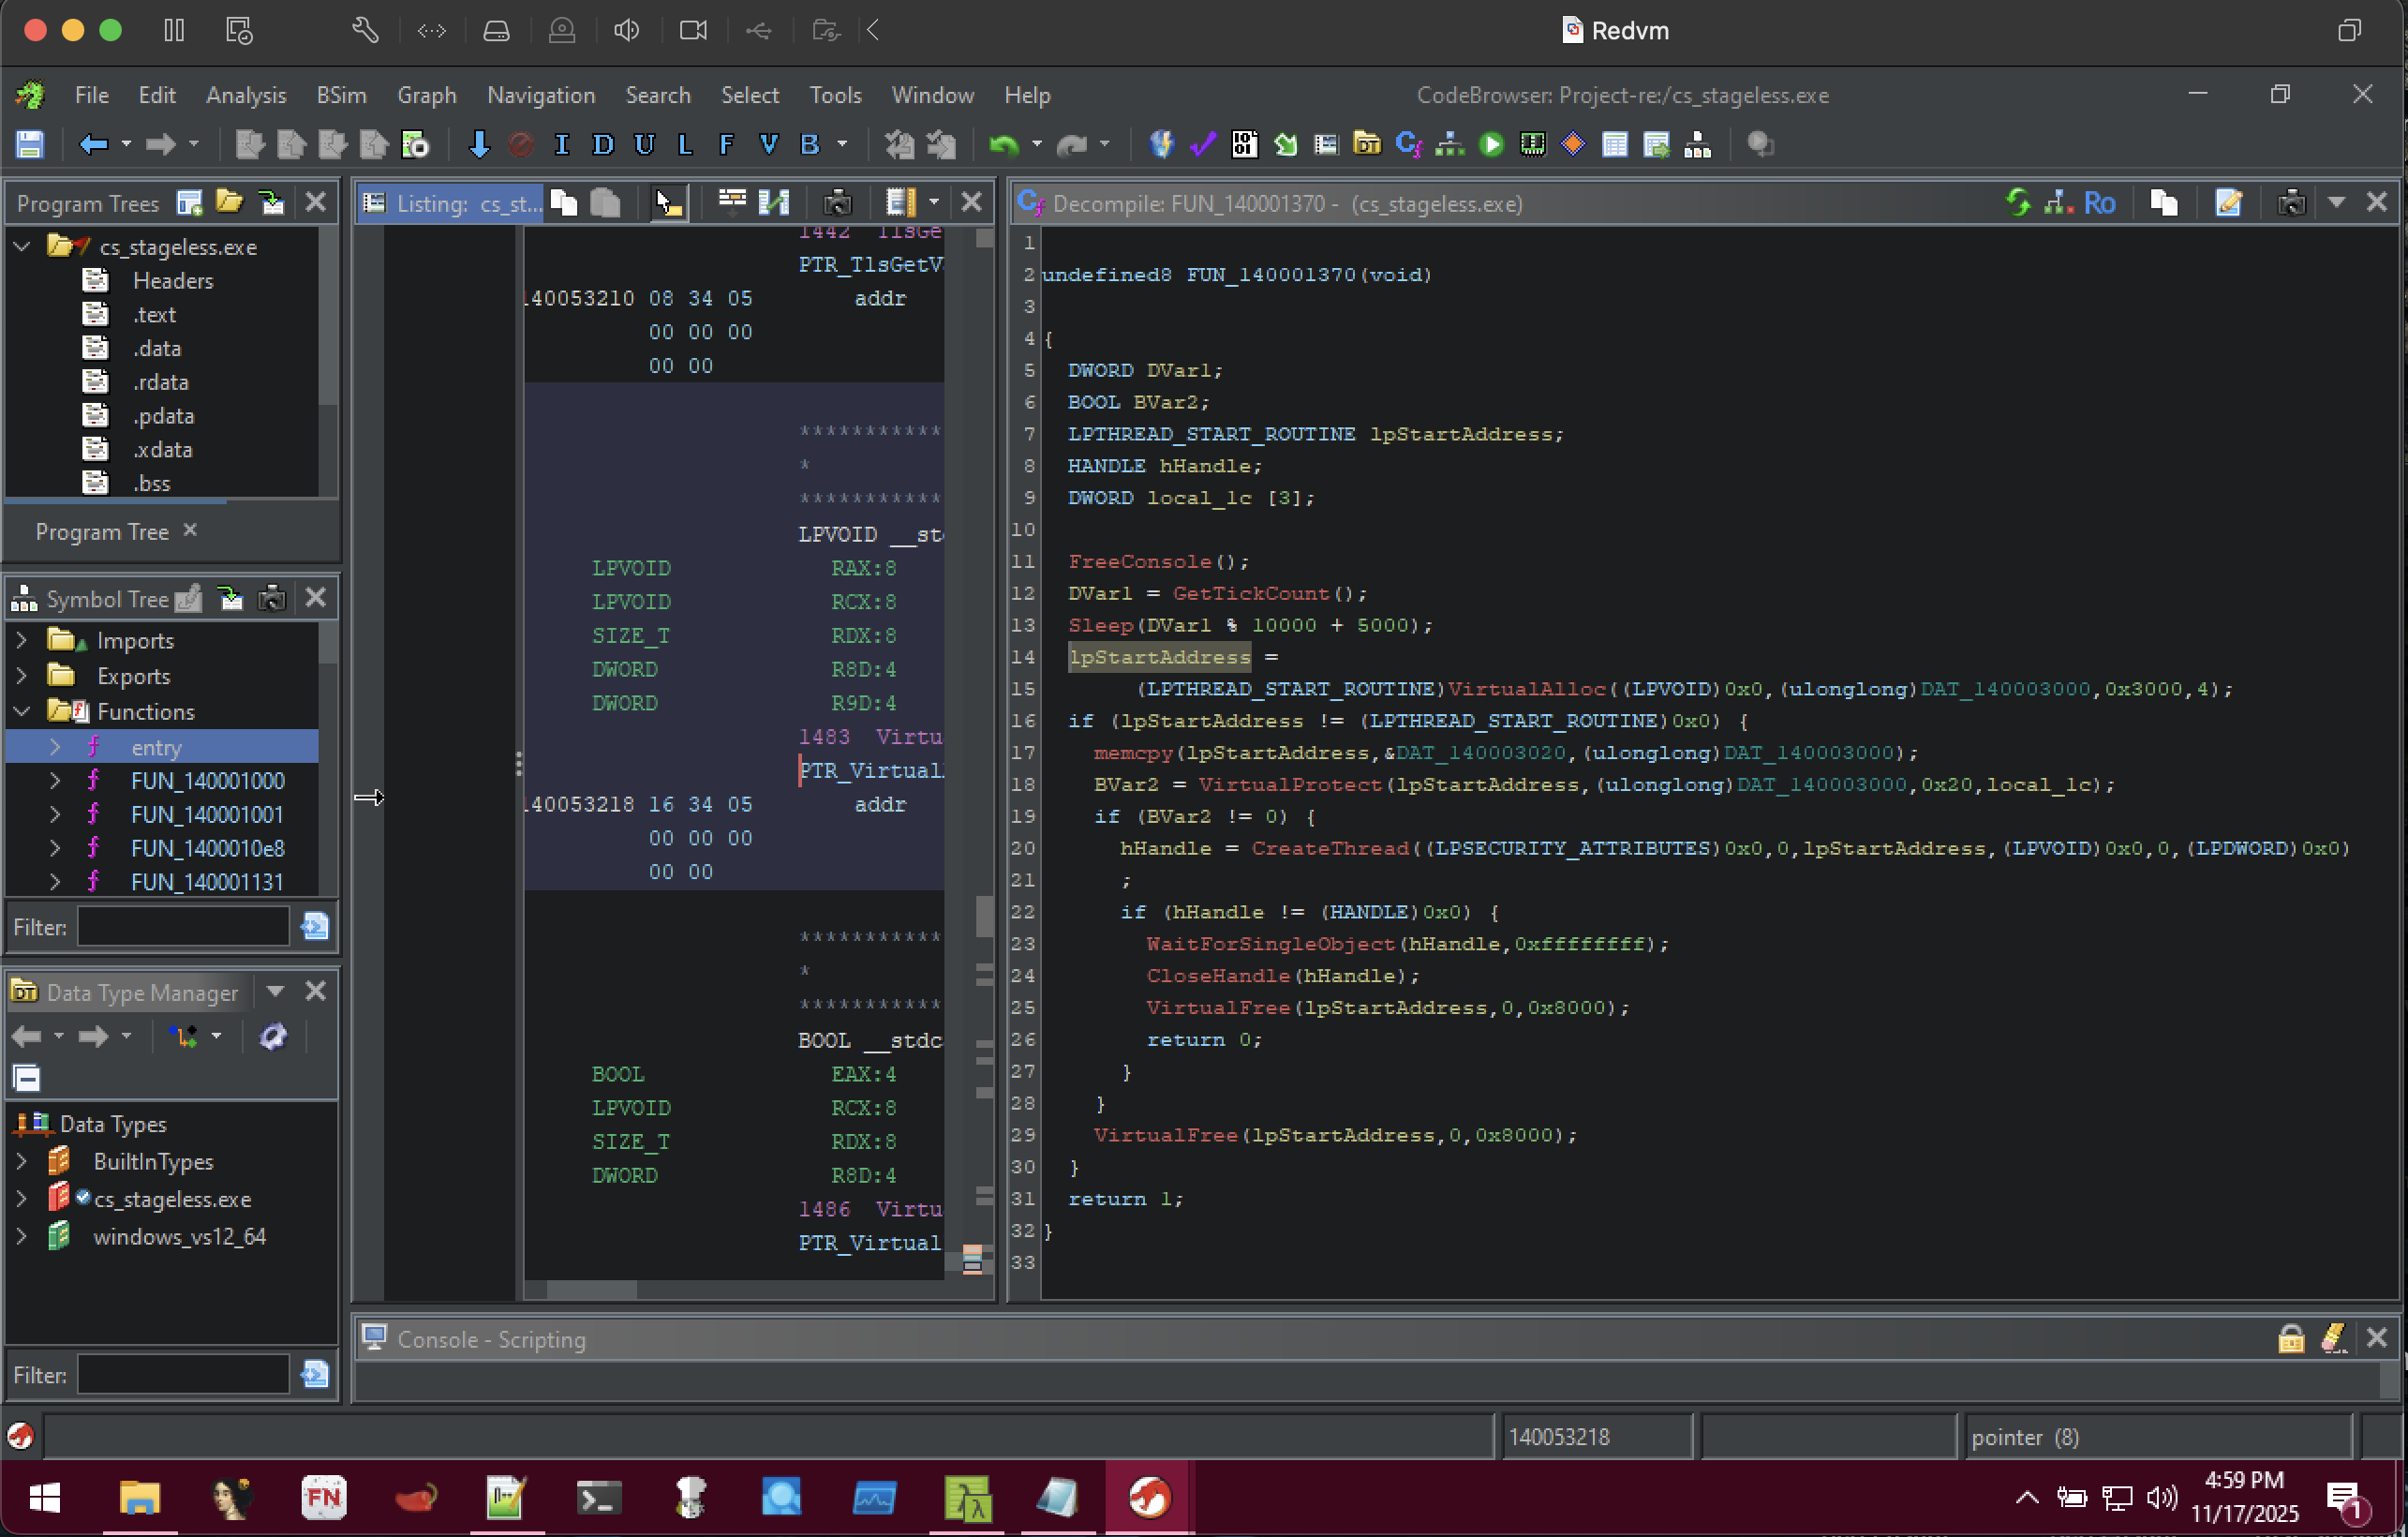The width and height of the screenshot is (2408, 1537).
Task: Toggle the Console scroll lock icon
Action: (x=2291, y=1338)
